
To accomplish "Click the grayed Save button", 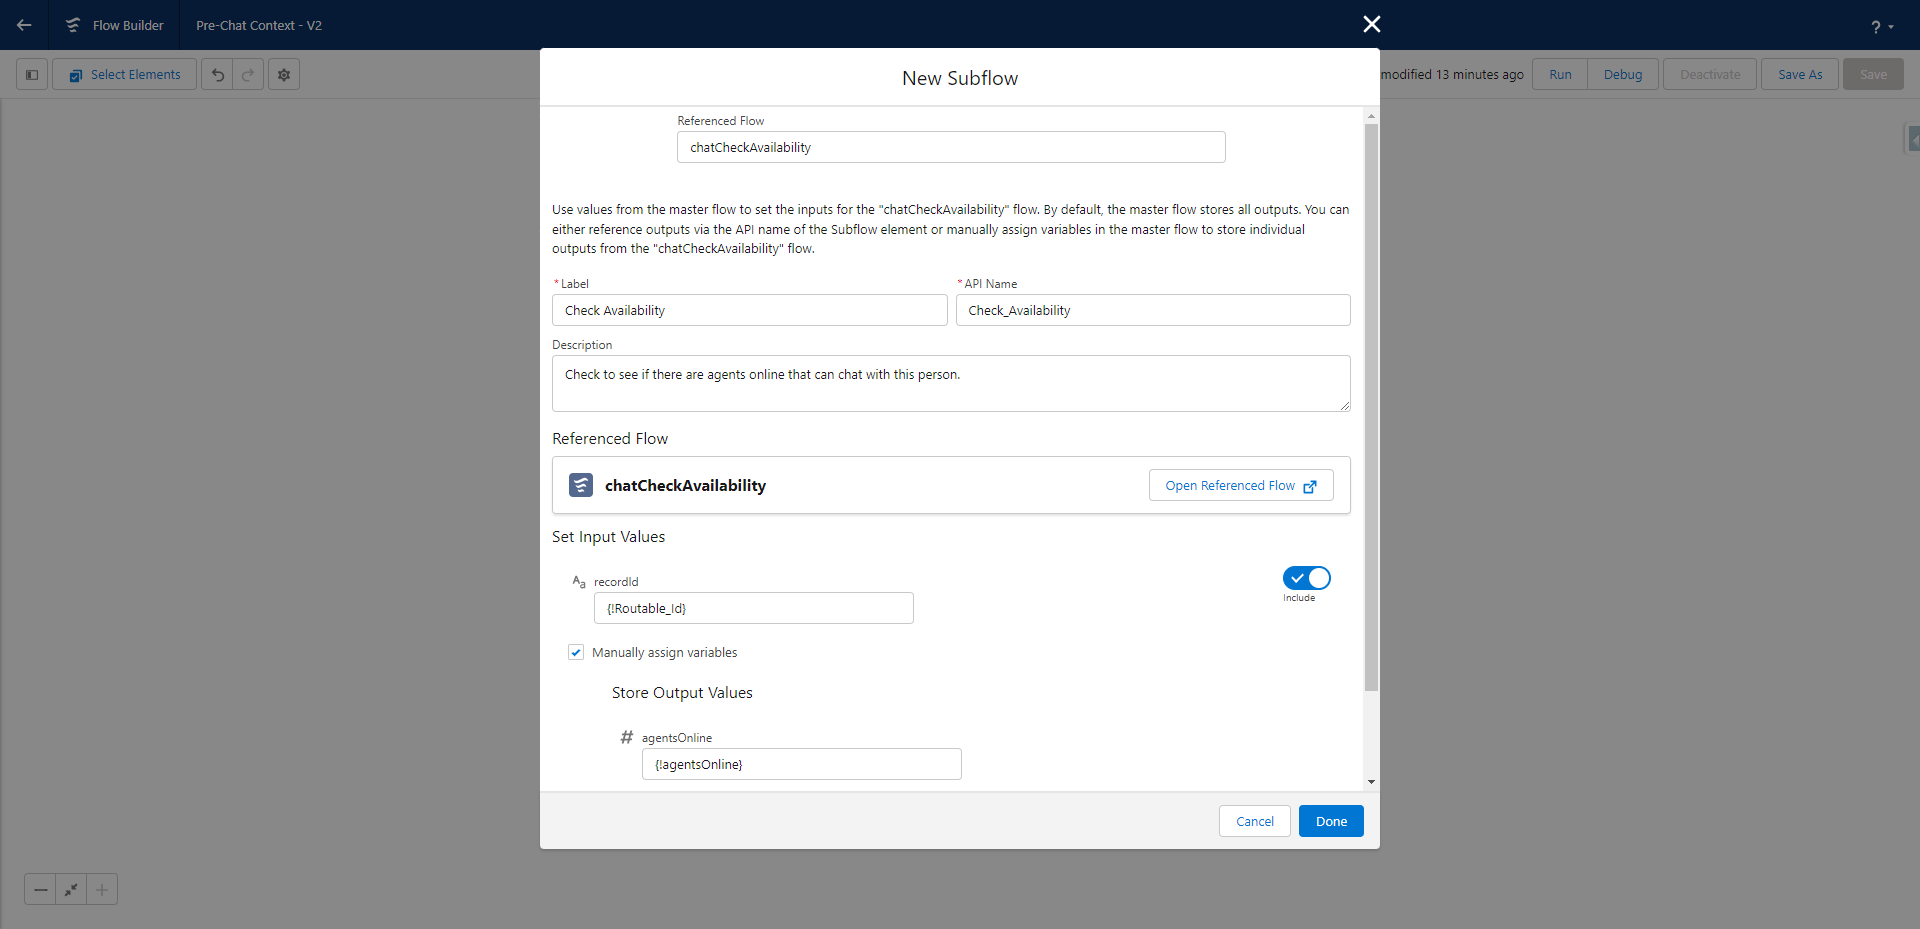I will 1873,75.
